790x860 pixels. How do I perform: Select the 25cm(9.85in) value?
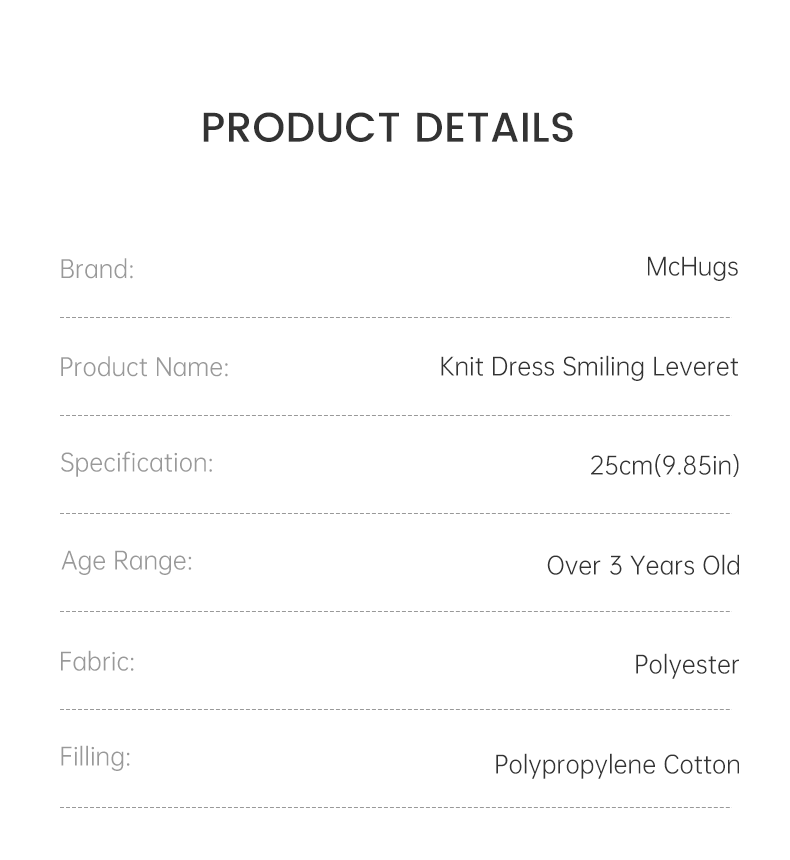point(664,465)
